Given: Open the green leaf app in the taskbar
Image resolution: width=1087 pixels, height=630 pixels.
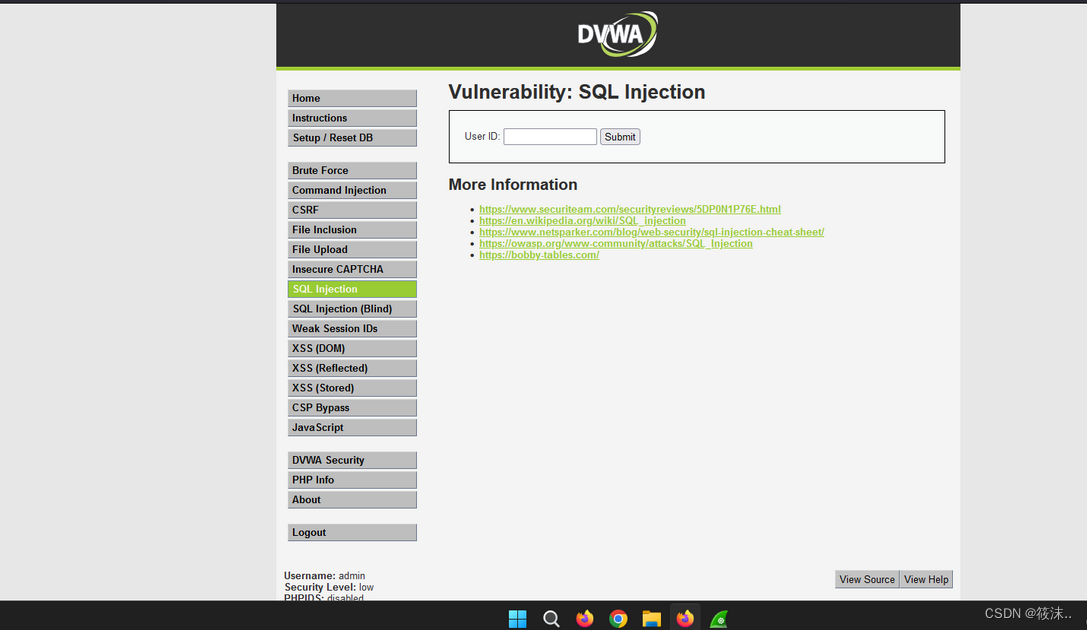Looking at the screenshot, I should click(x=719, y=618).
